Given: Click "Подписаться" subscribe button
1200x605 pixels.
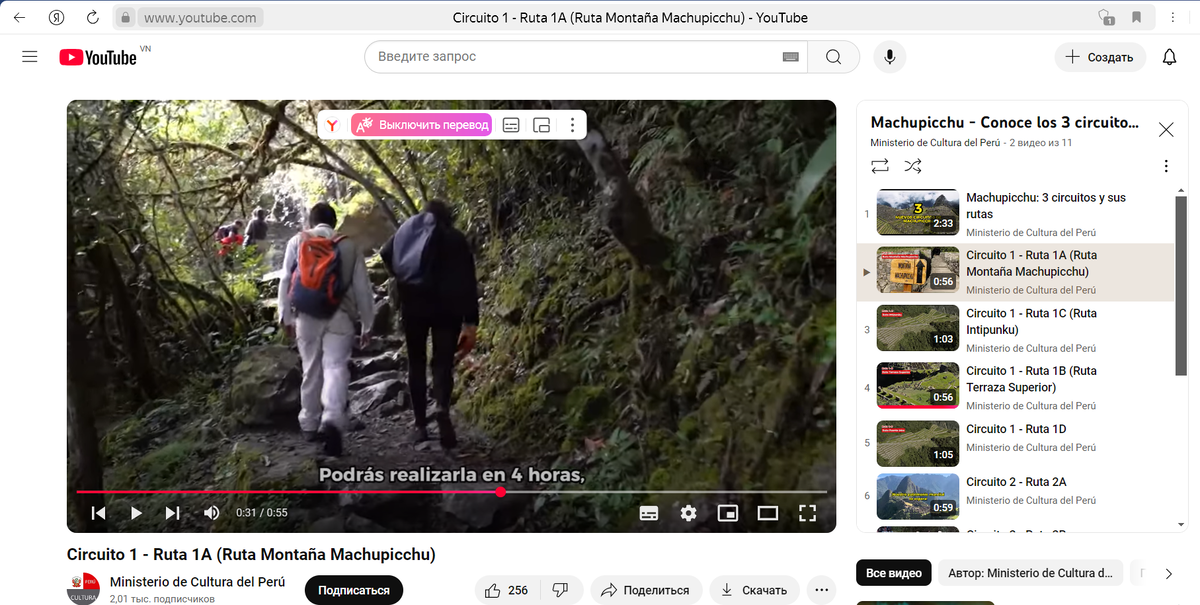Looking at the screenshot, I should point(354,590).
